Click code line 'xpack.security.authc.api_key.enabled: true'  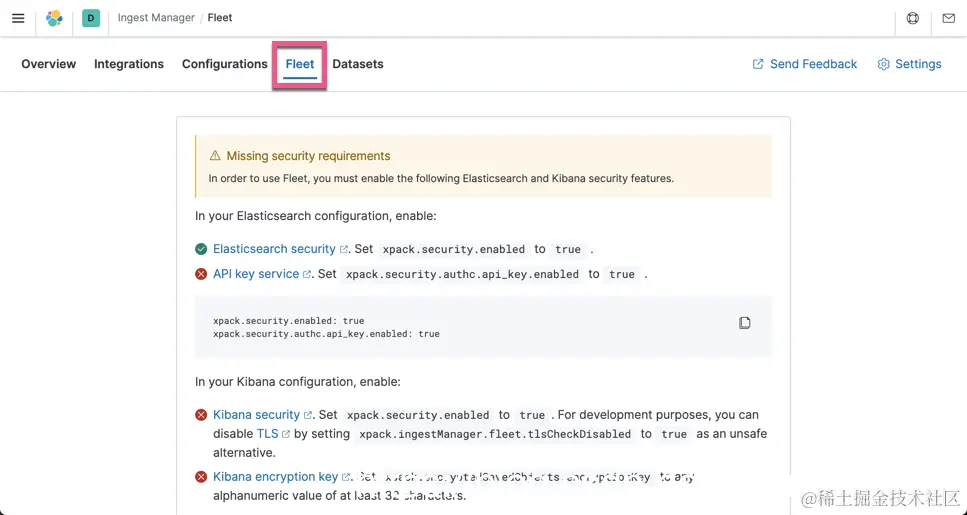326,334
